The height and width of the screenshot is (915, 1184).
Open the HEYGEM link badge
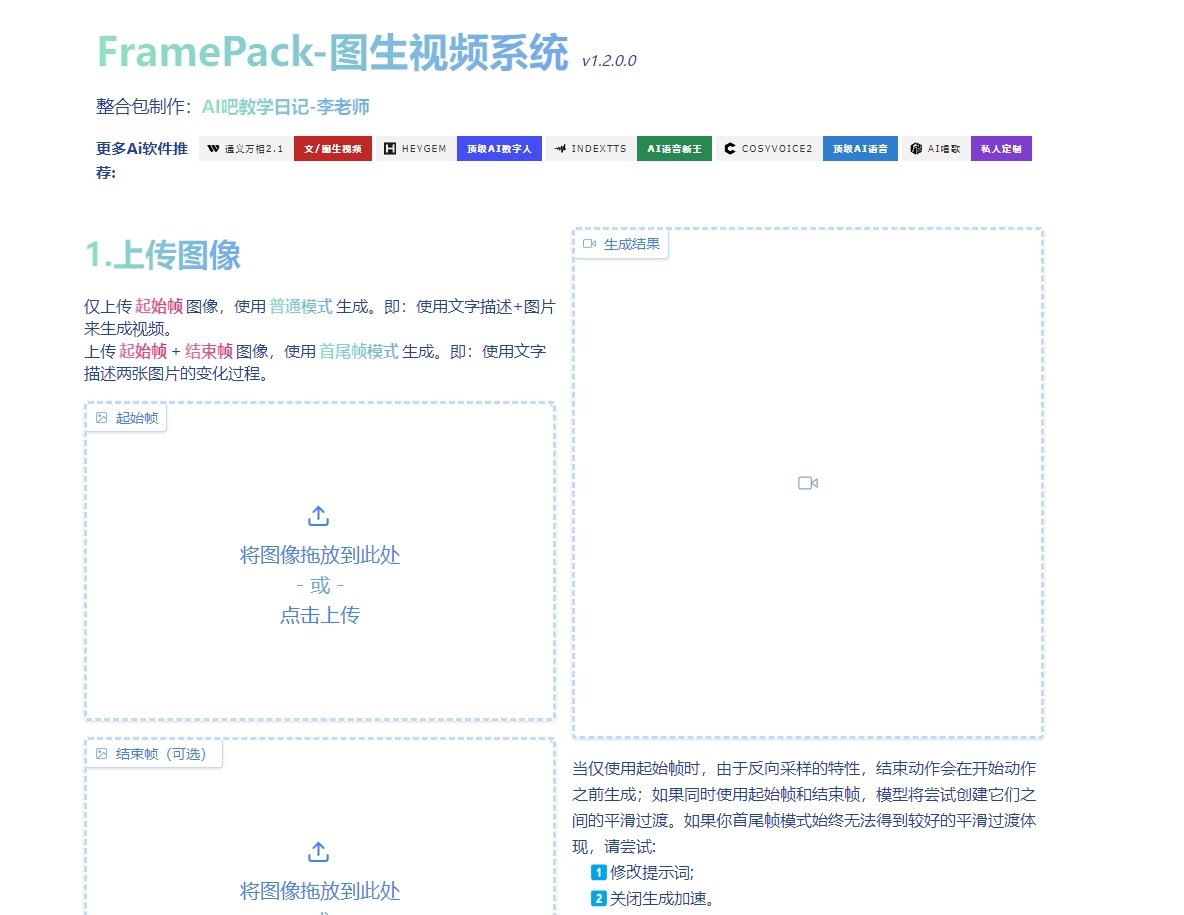tap(414, 148)
